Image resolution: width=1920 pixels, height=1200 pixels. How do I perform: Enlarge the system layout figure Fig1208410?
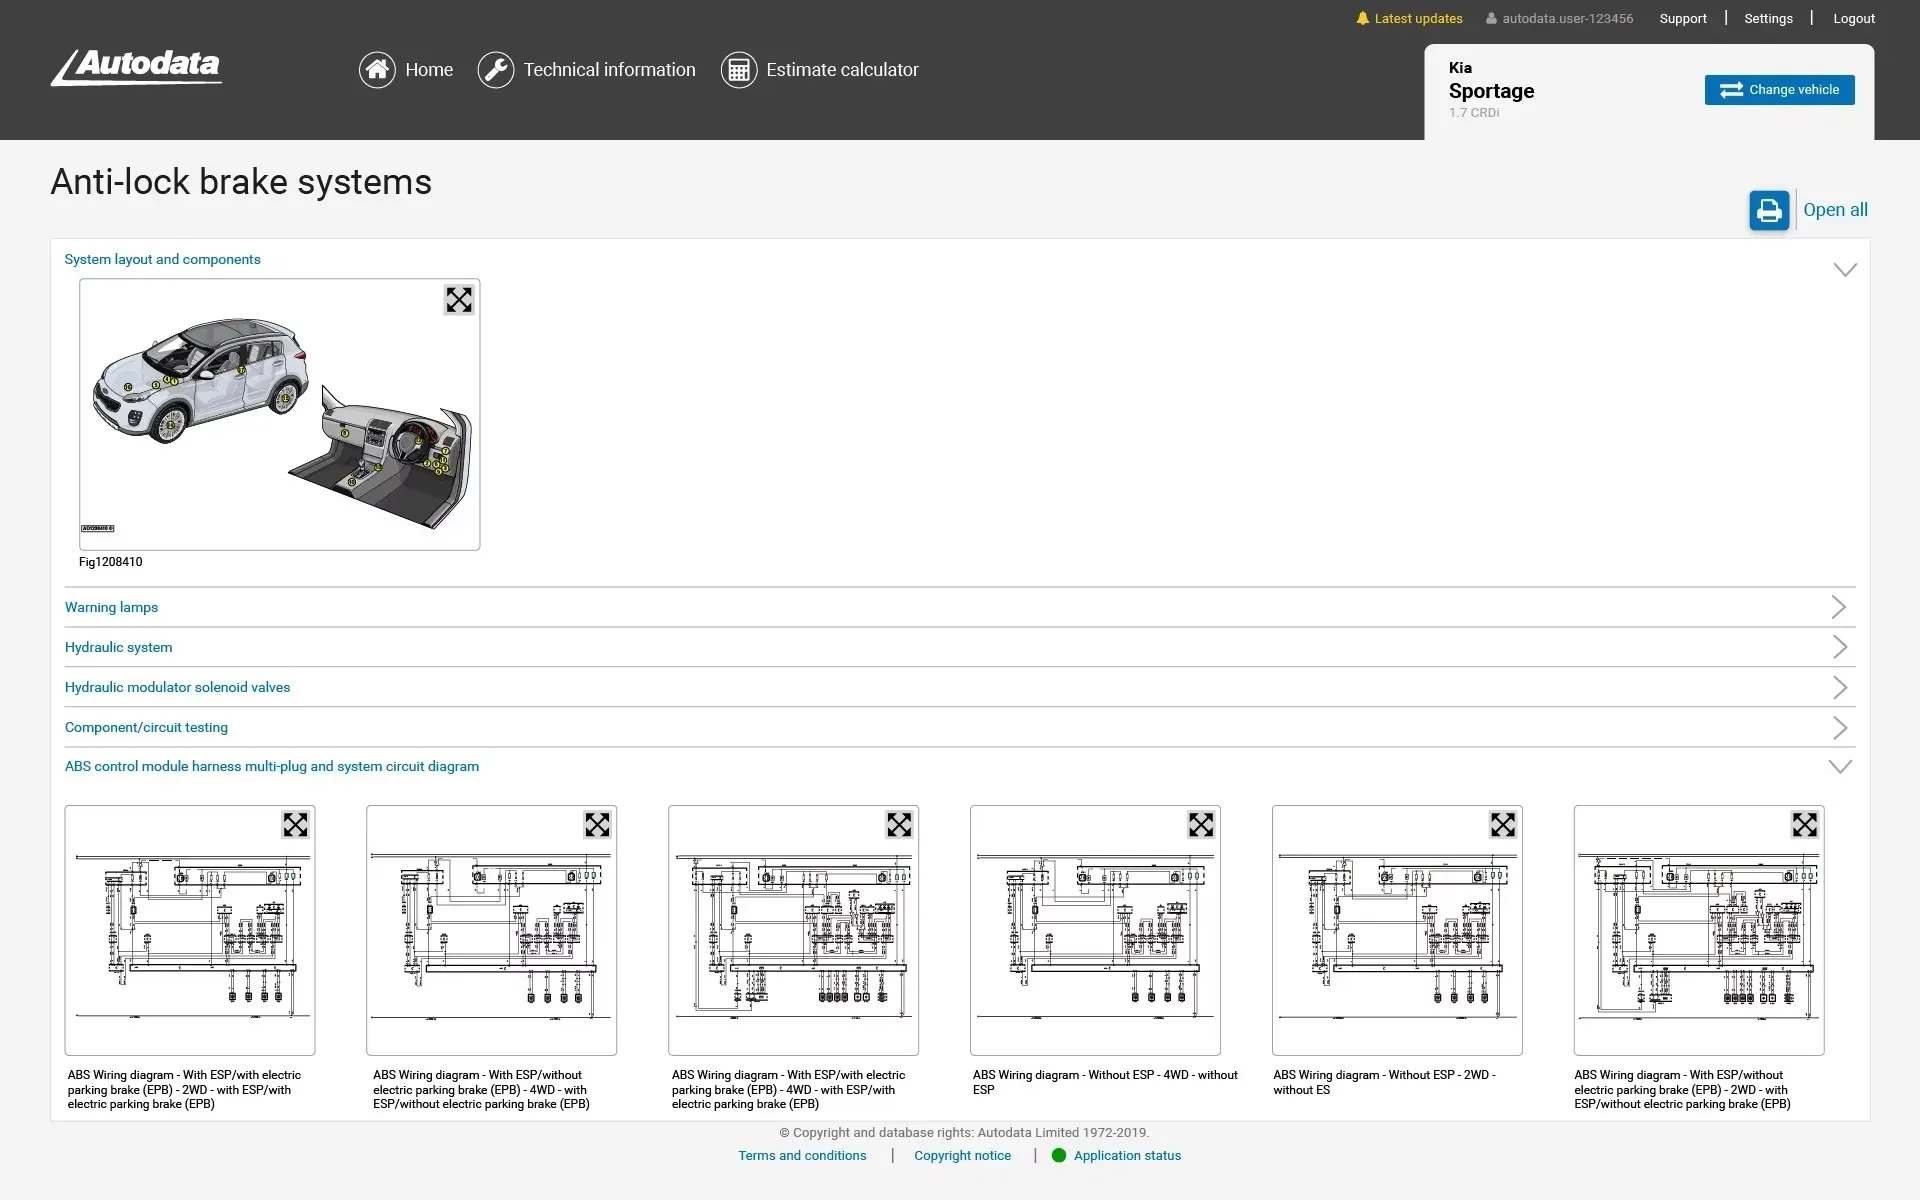coord(459,300)
